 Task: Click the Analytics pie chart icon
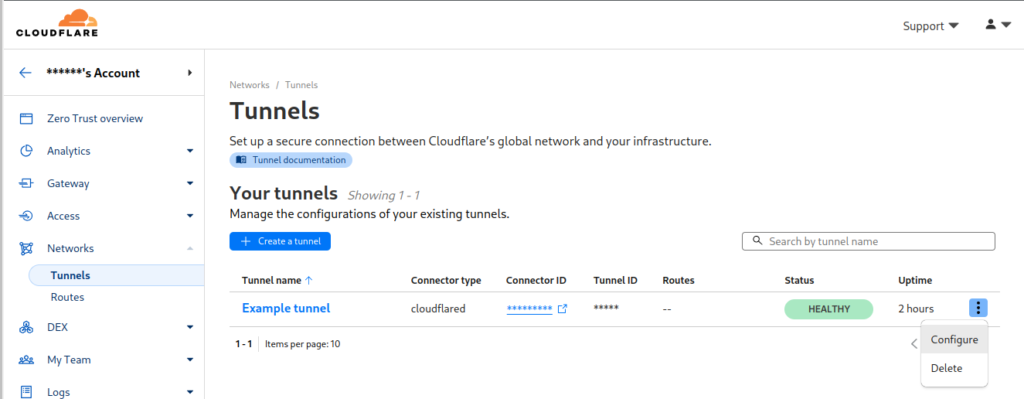26,151
